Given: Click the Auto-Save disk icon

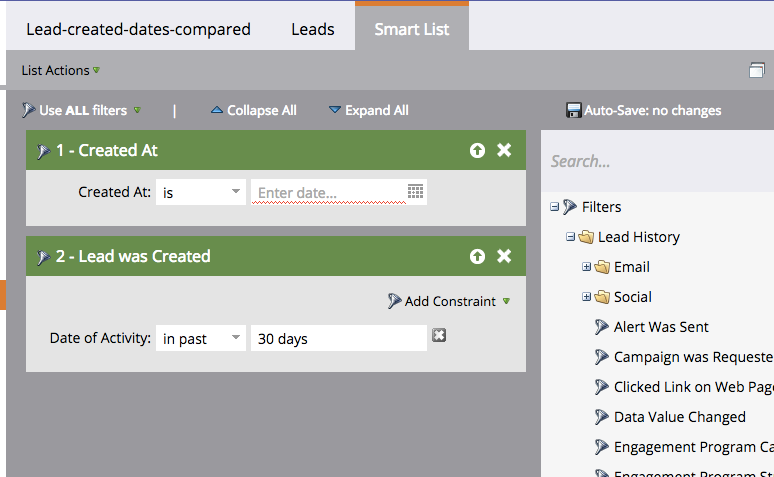Looking at the screenshot, I should click(573, 110).
